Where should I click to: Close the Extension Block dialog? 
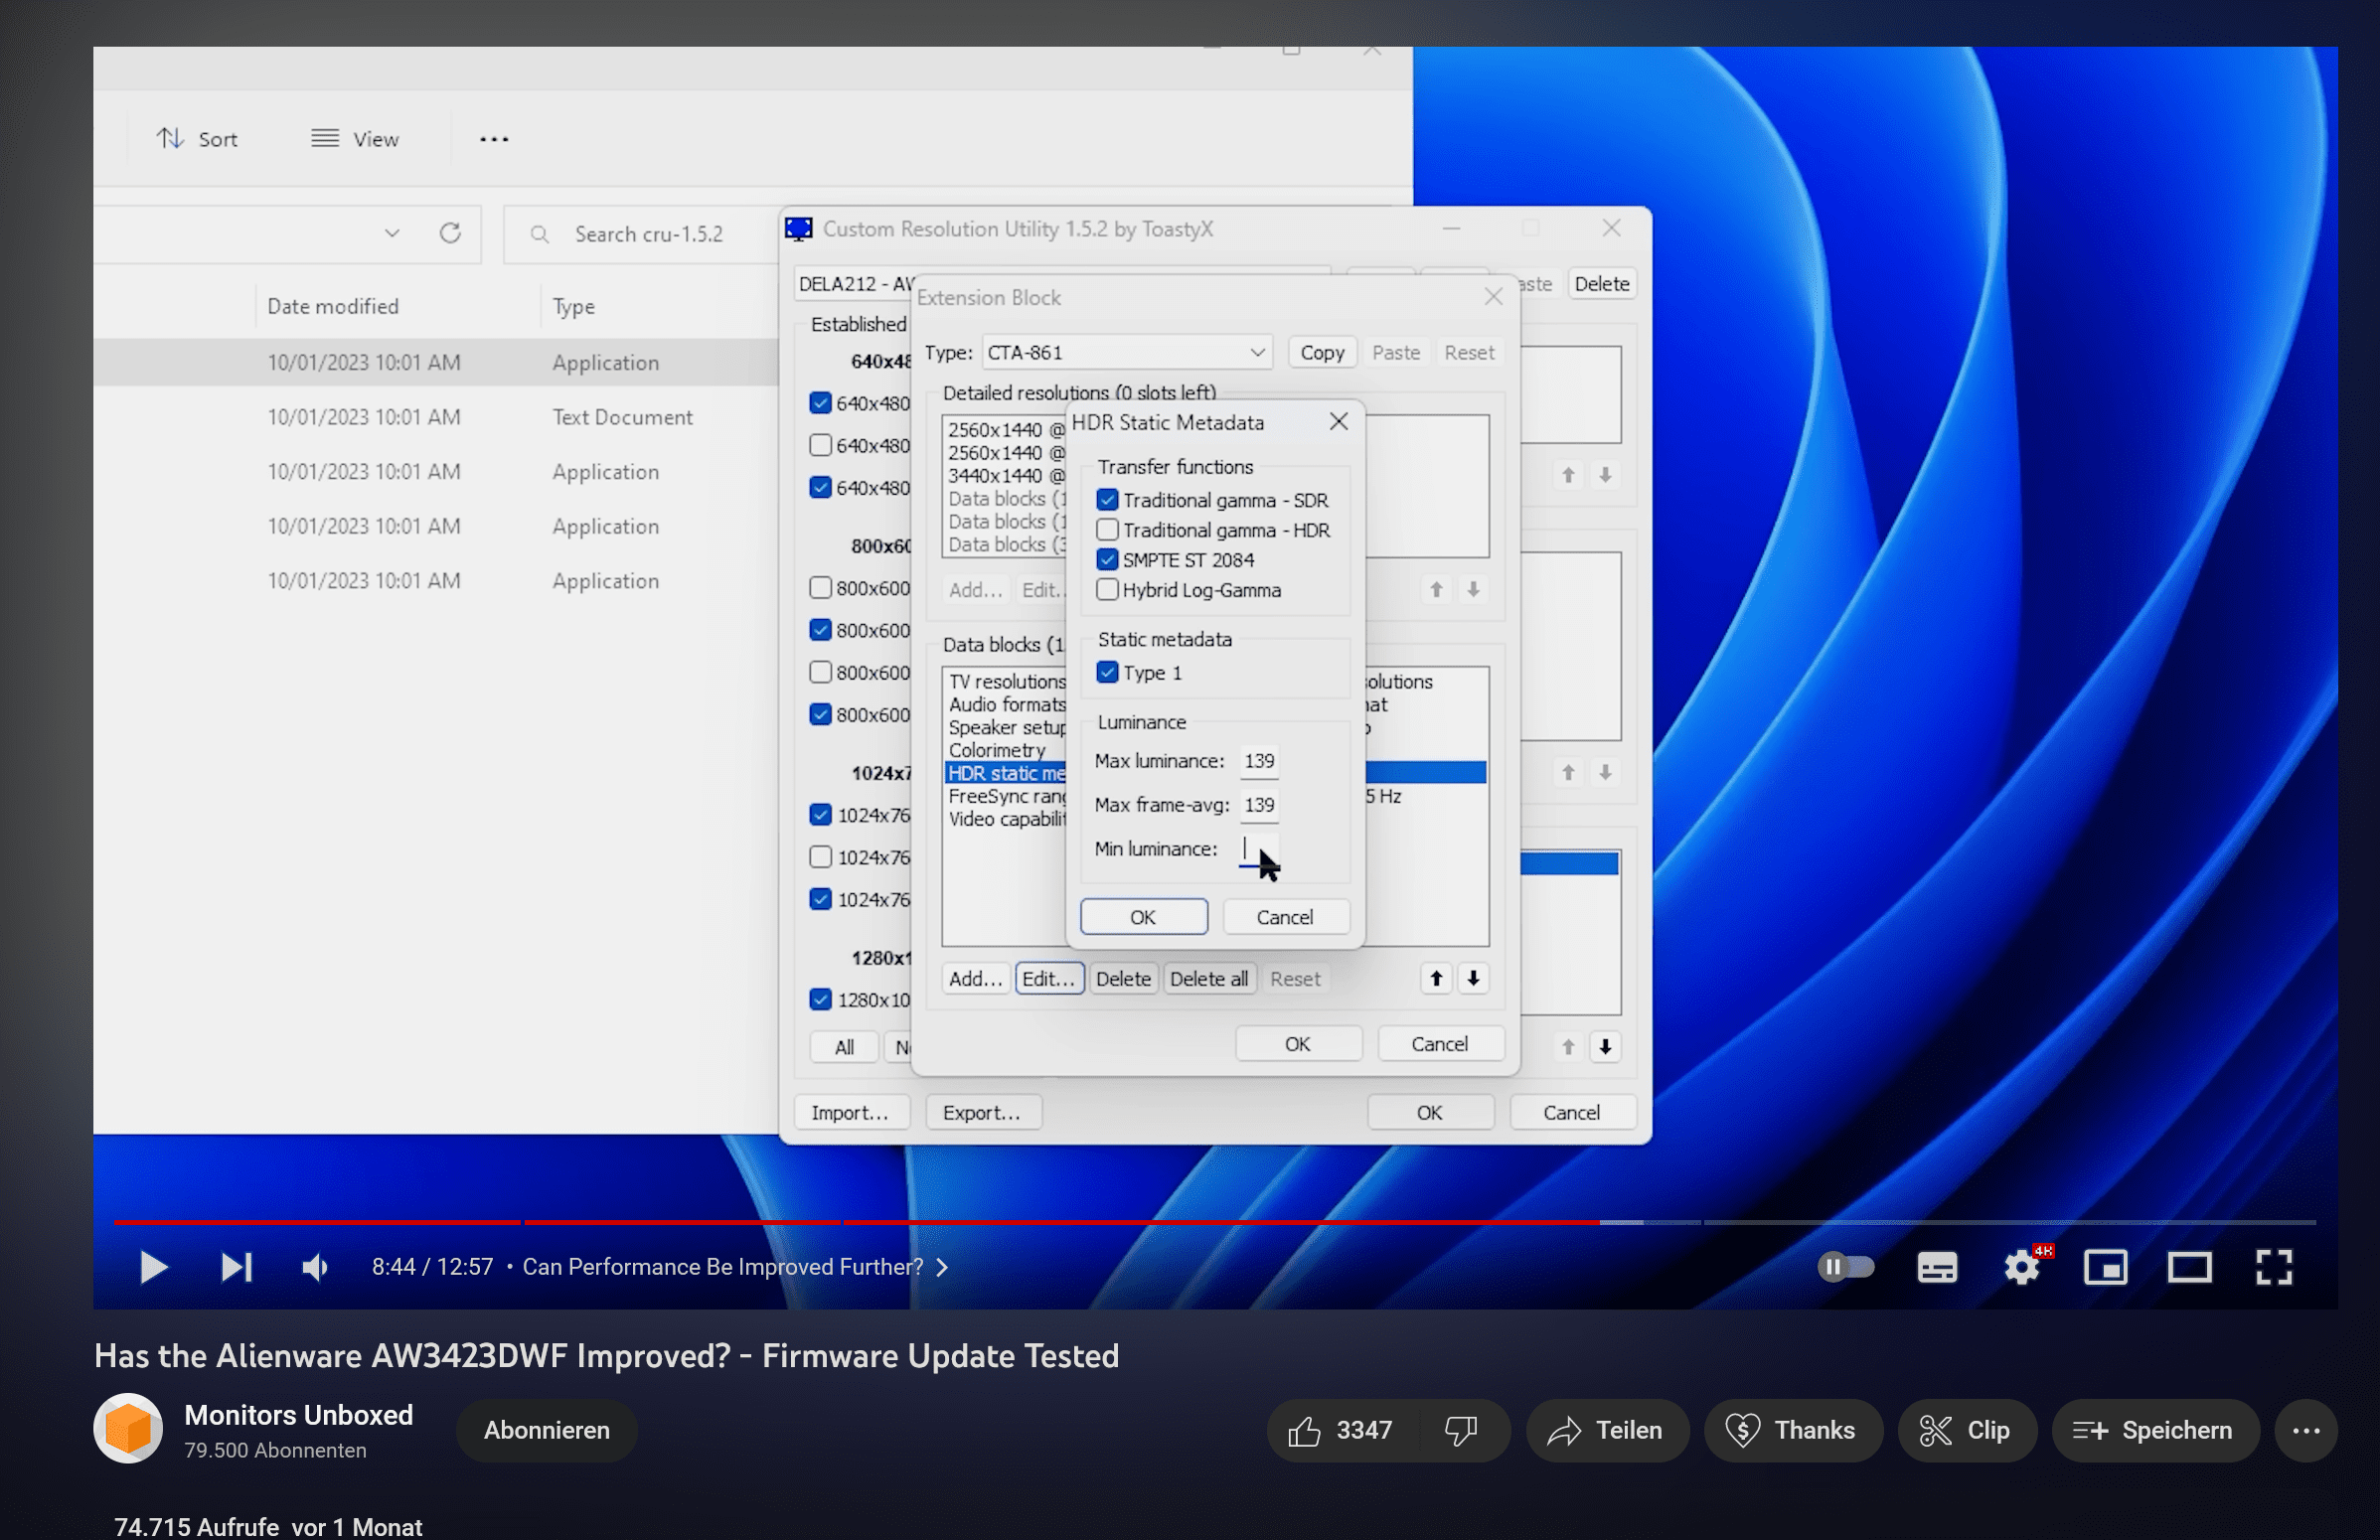1493,297
